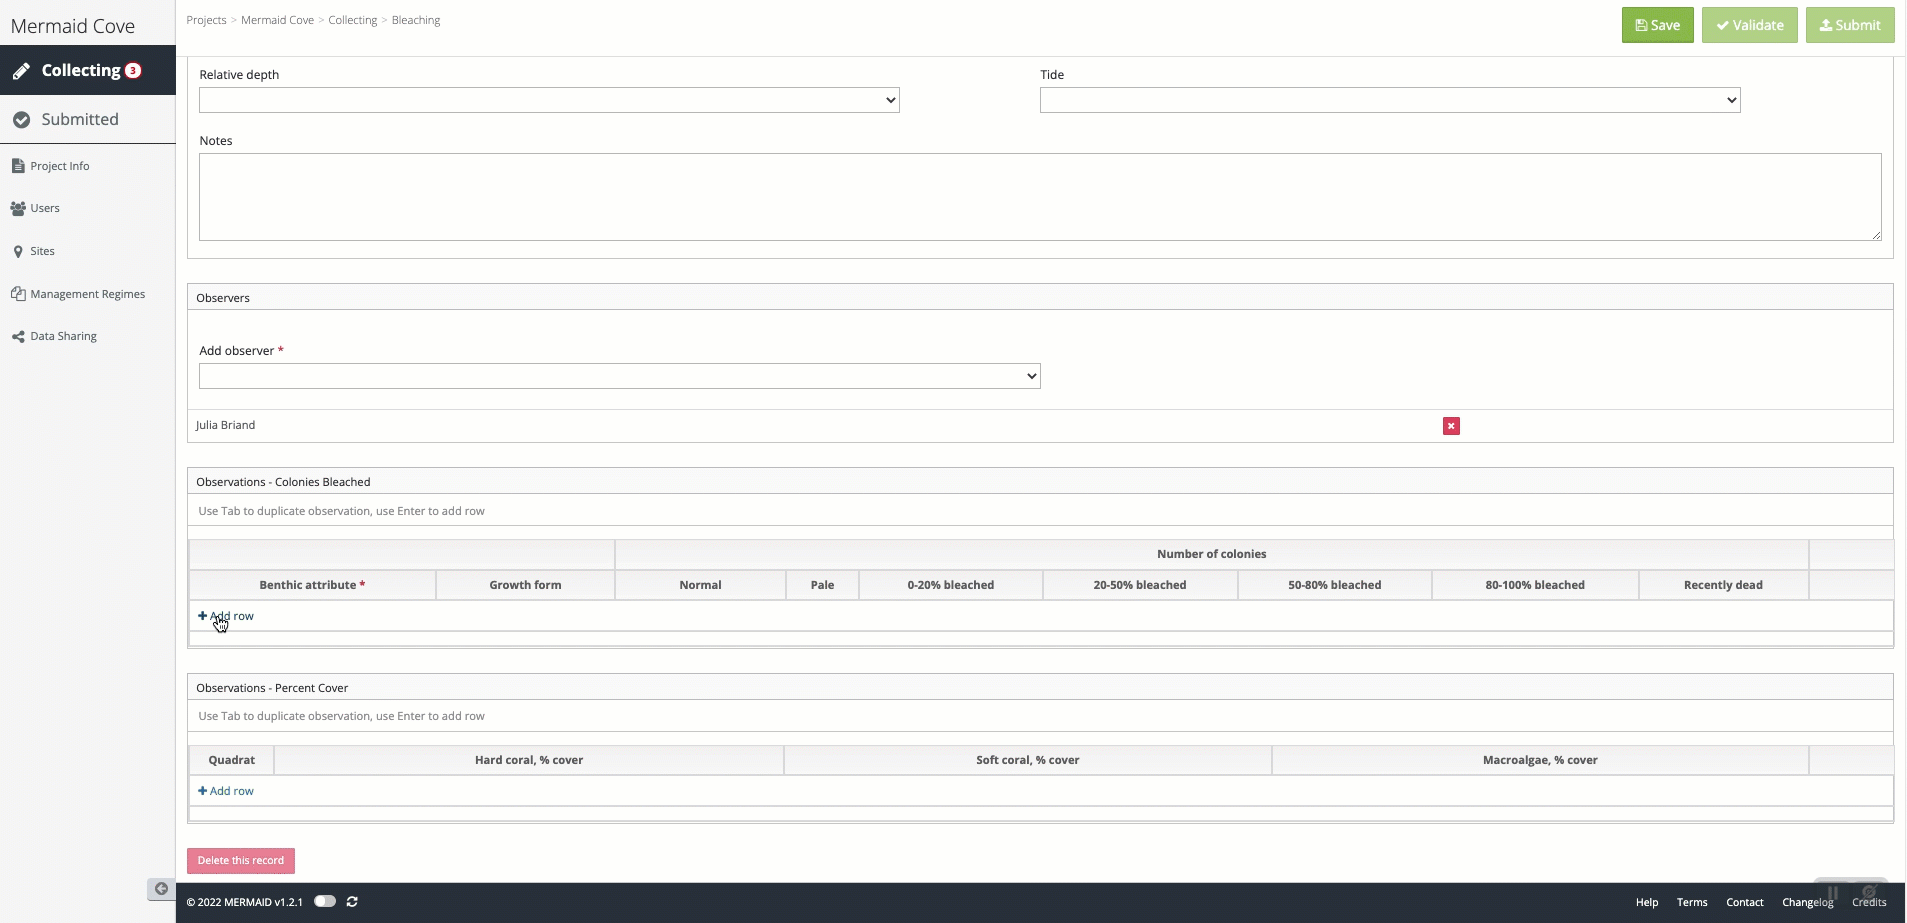Screen dimensions: 1907x923
Task: Click the Mermaid Cove project title
Action: [73, 26]
